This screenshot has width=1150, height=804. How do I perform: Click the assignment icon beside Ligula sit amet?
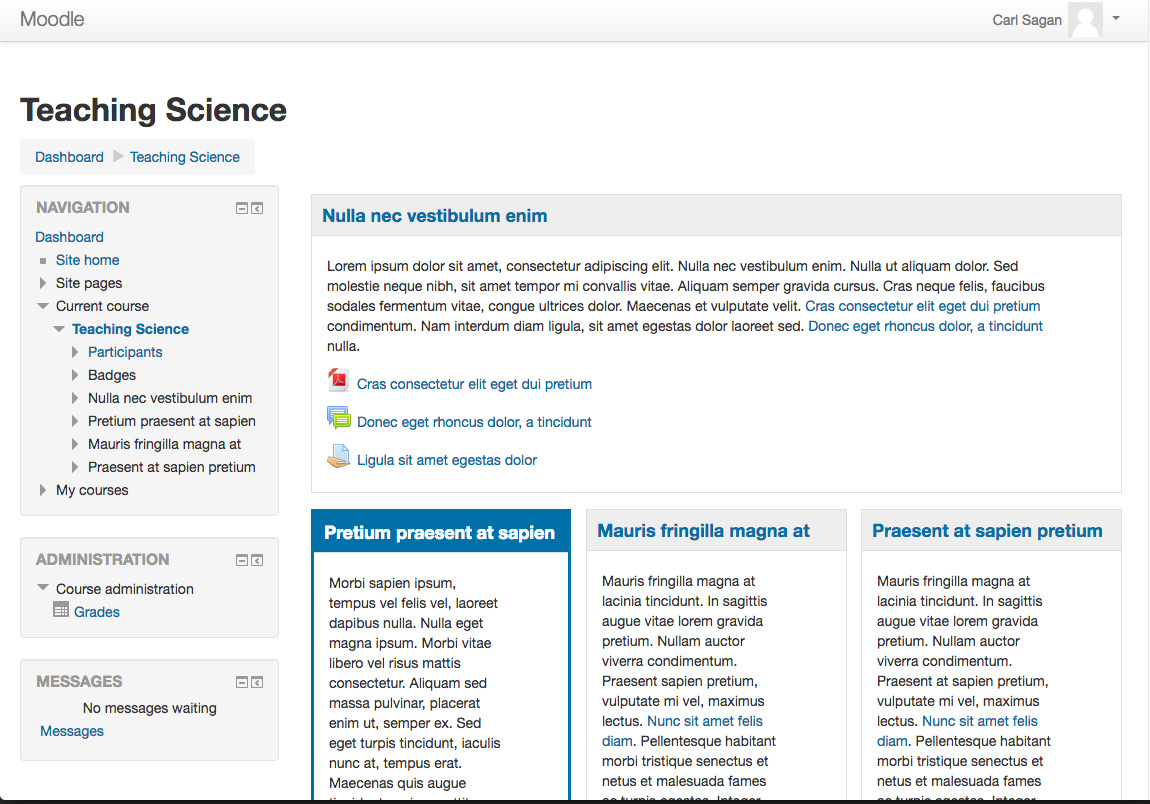(x=338, y=457)
